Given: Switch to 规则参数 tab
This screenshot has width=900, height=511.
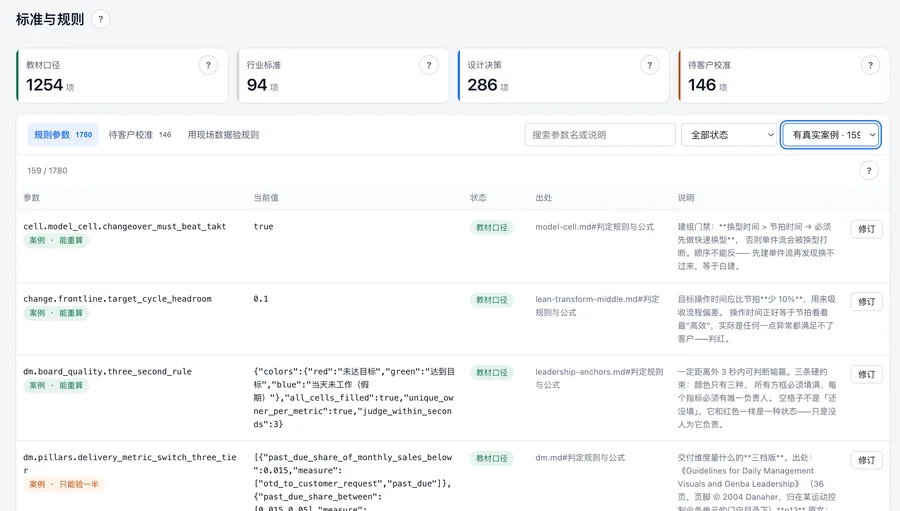Looking at the screenshot, I should (x=63, y=135).
